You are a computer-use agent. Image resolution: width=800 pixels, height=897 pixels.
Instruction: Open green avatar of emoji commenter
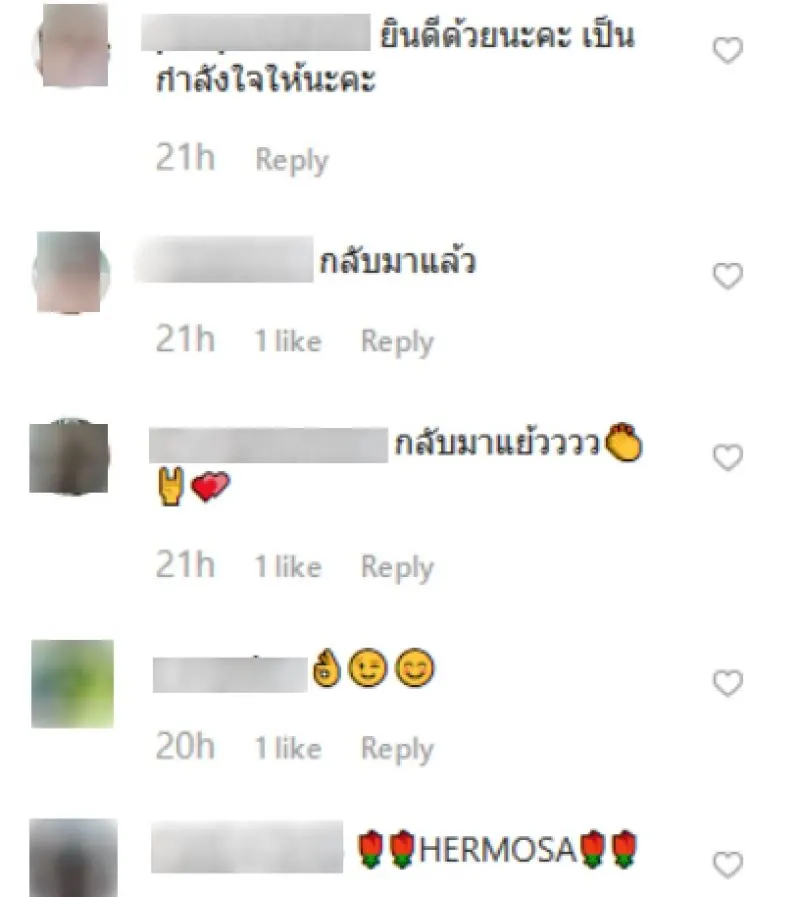coord(72,684)
